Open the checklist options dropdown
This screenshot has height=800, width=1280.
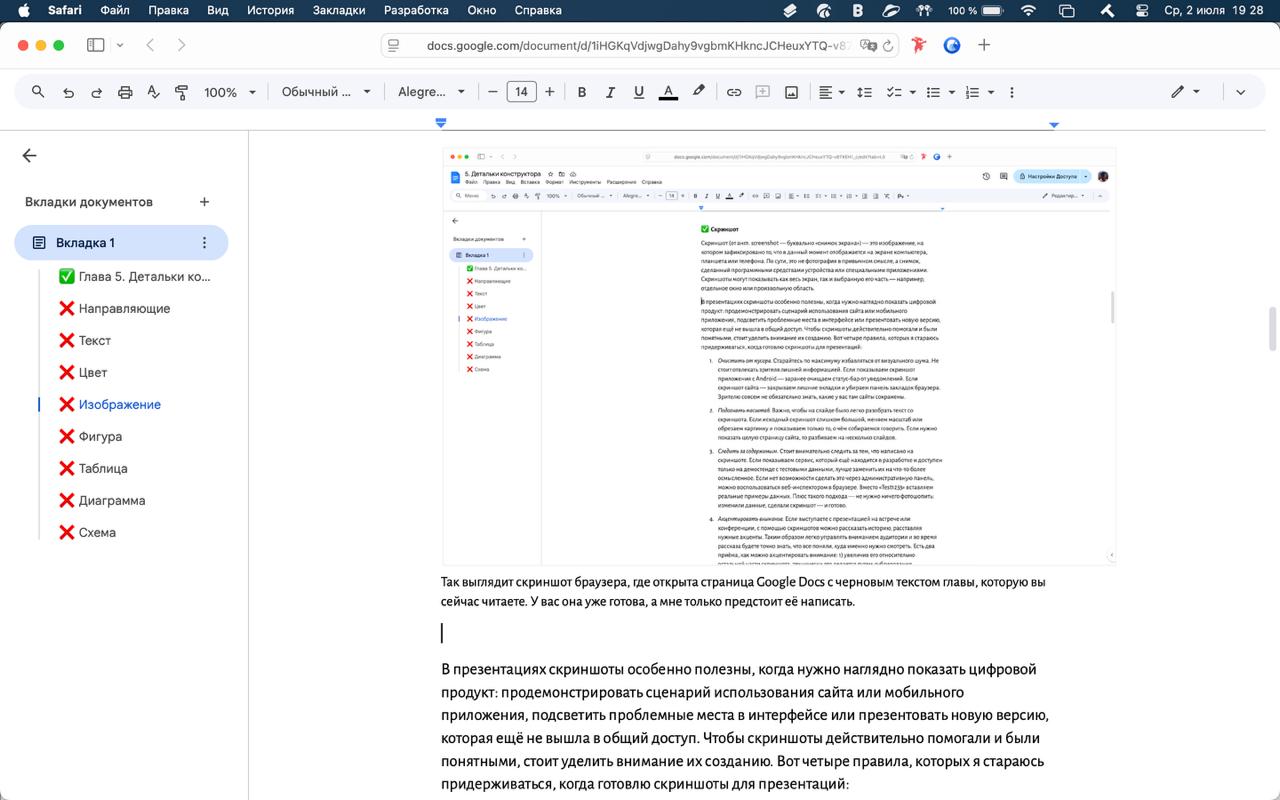click(x=901, y=92)
